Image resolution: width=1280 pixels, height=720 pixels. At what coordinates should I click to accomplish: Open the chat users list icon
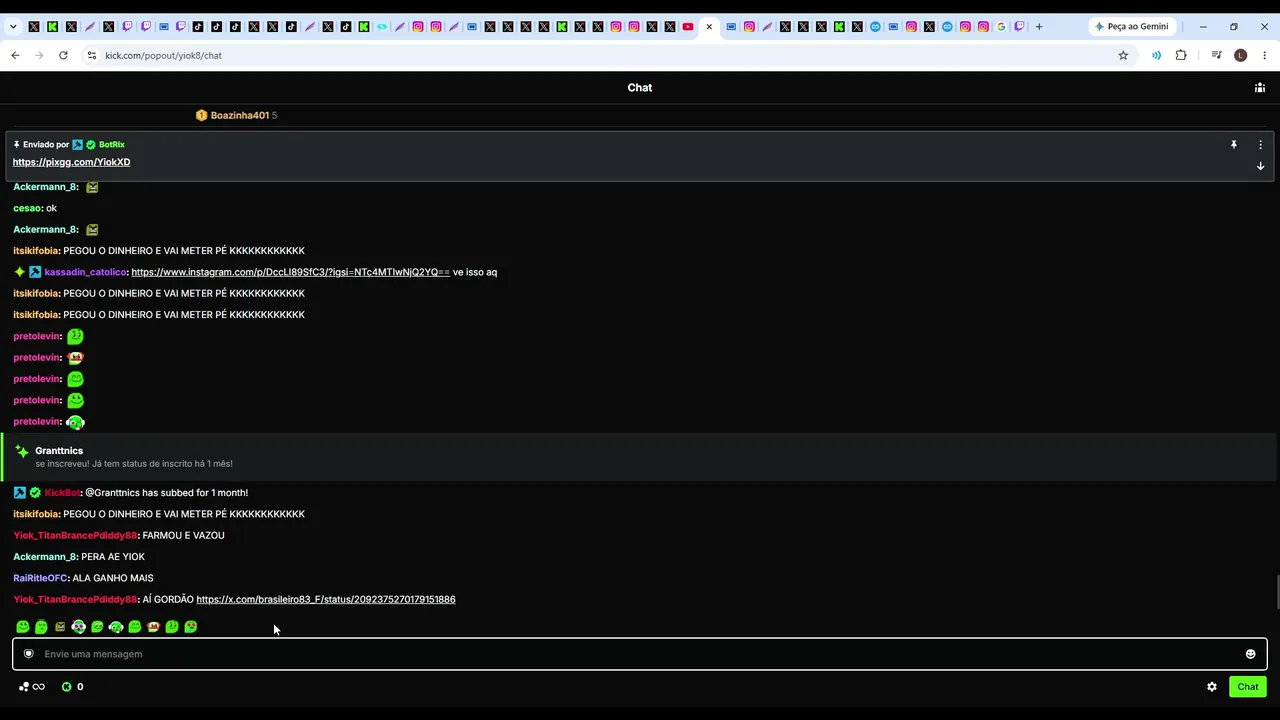1259,88
